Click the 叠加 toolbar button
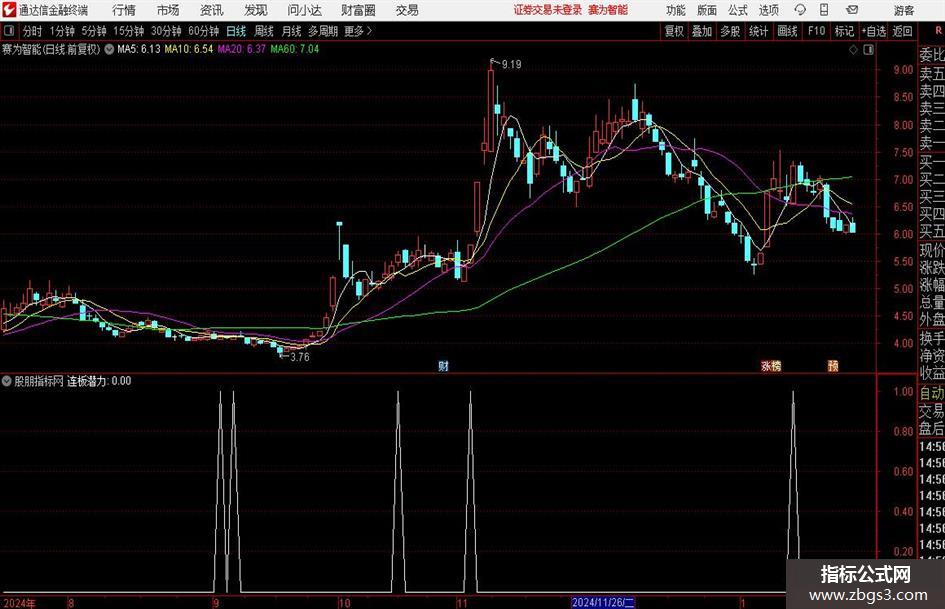 [702, 31]
